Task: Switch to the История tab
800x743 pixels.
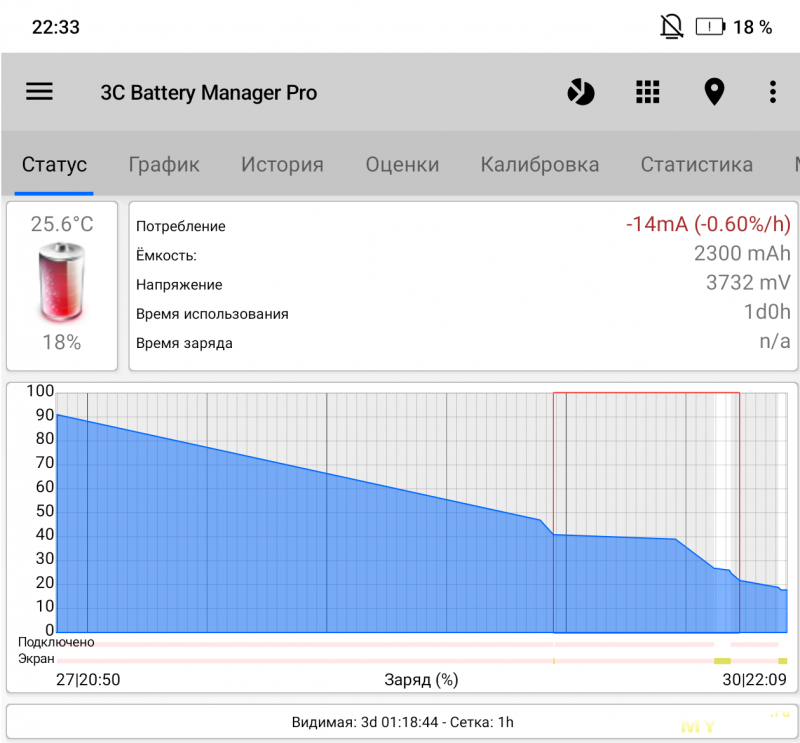Action: pos(282,164)
